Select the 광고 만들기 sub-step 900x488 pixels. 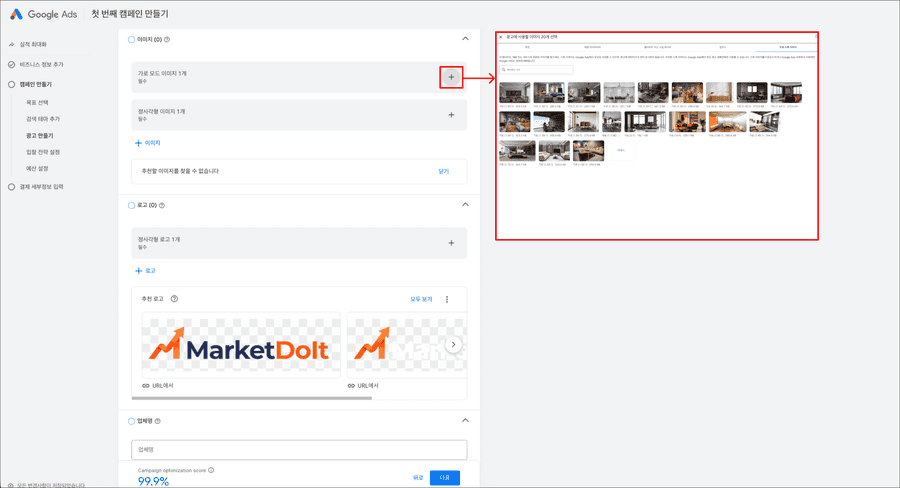point(39,135)
